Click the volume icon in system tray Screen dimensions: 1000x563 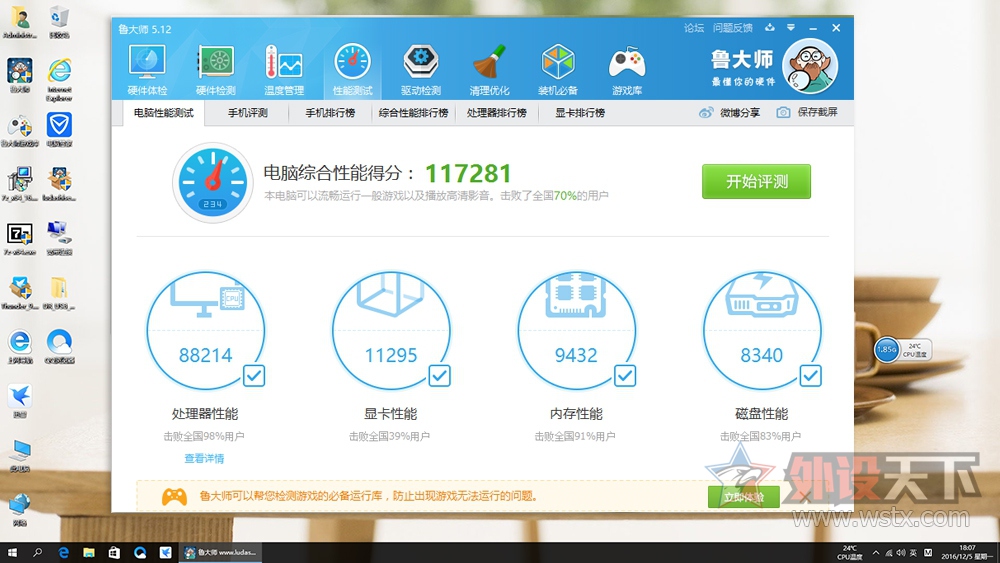(901, 553)
